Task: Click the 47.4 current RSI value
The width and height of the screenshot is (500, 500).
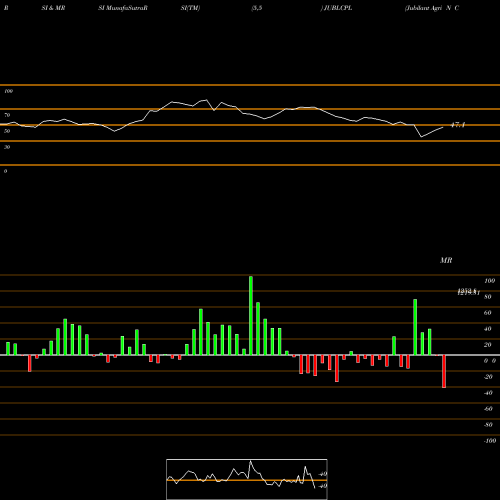Action: click(458, 125)
